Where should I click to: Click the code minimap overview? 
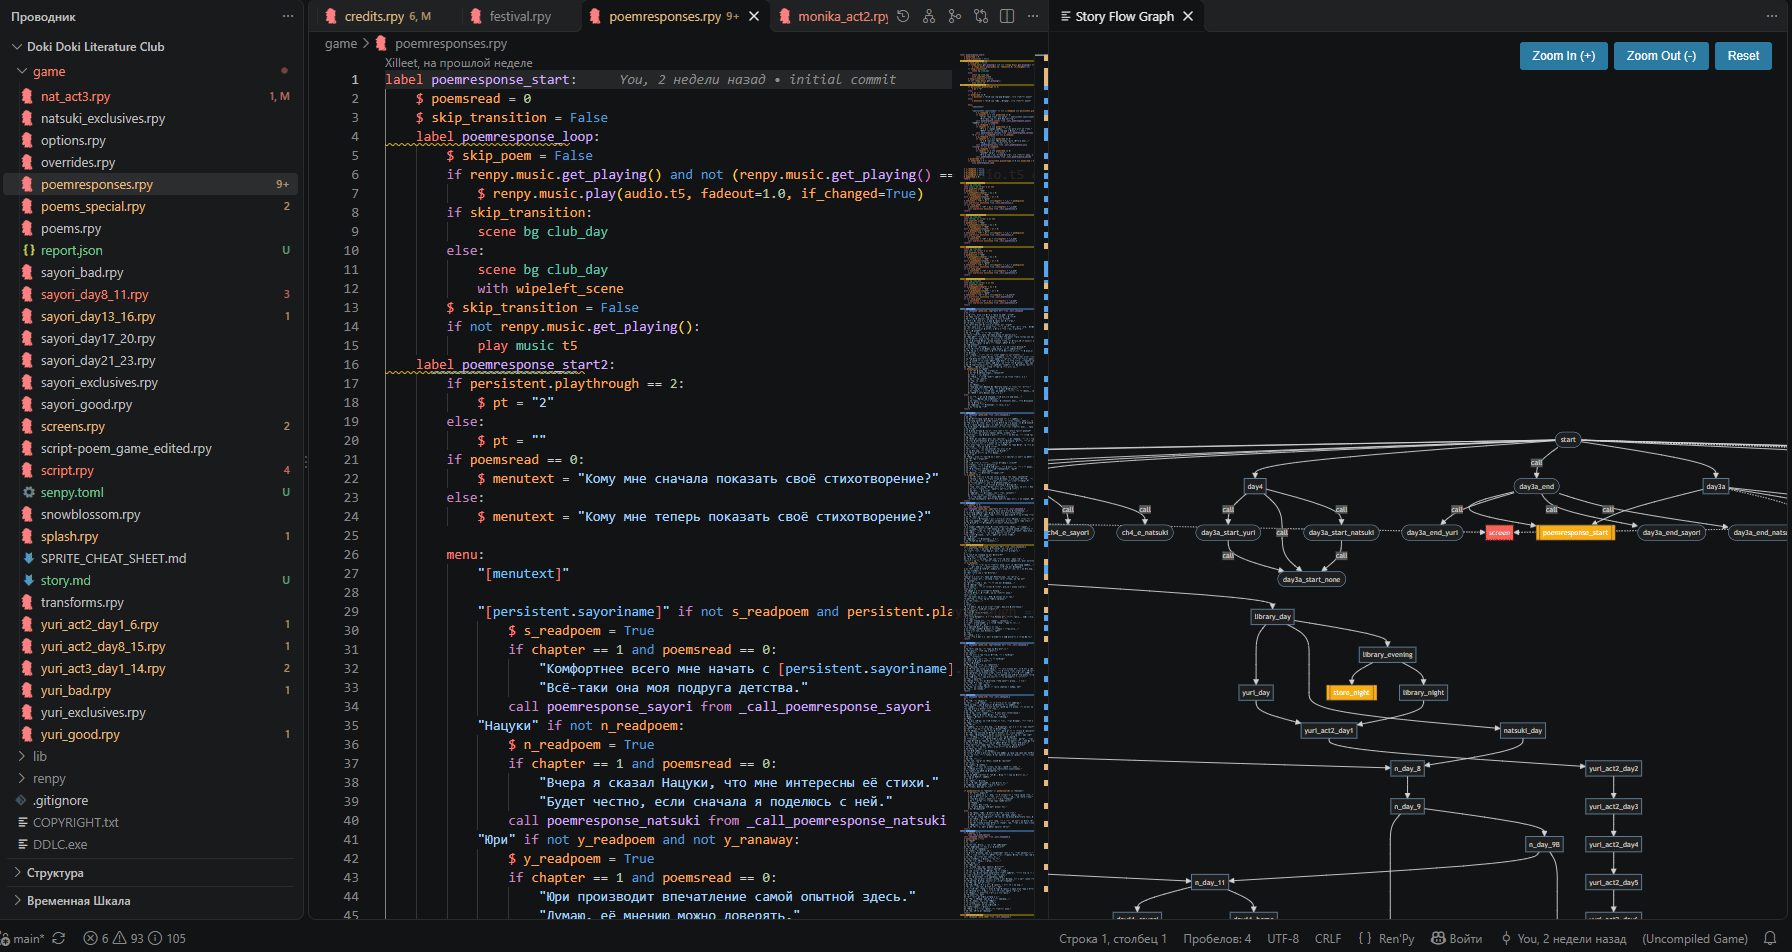(x=997, y=485)
